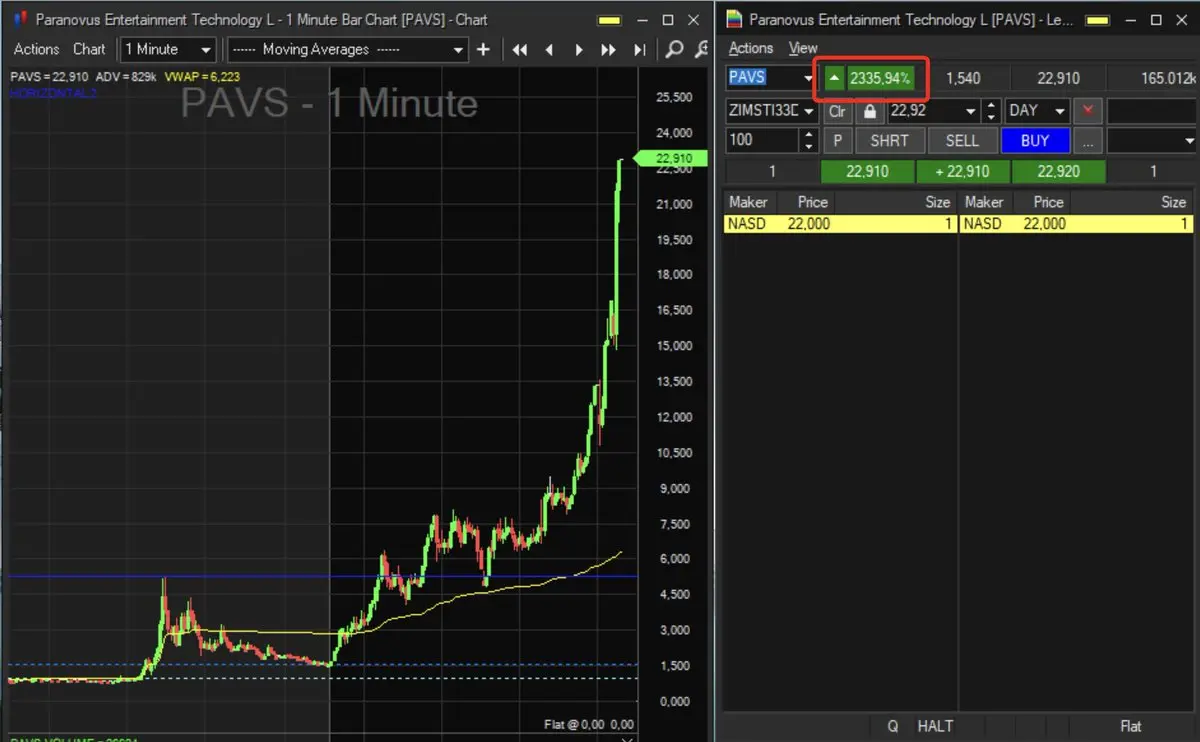Jump chart back with double-left arrows

[x=519, y=49]
